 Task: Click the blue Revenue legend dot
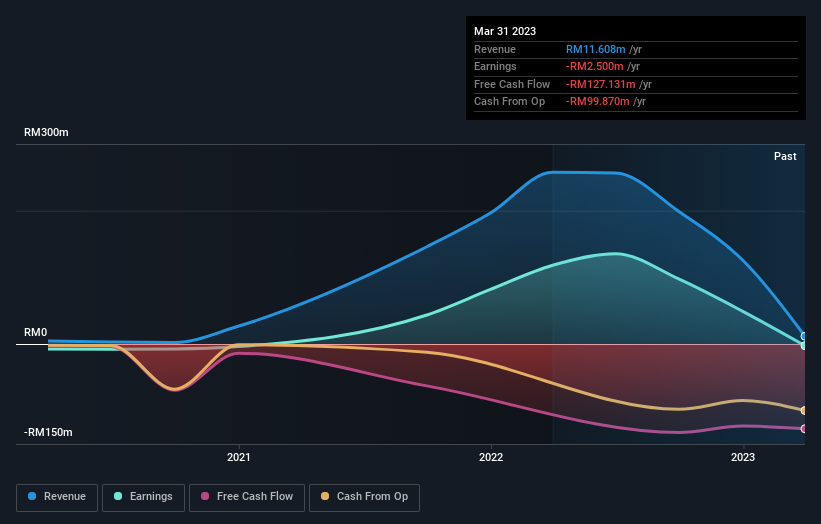(x=32, y=496)
